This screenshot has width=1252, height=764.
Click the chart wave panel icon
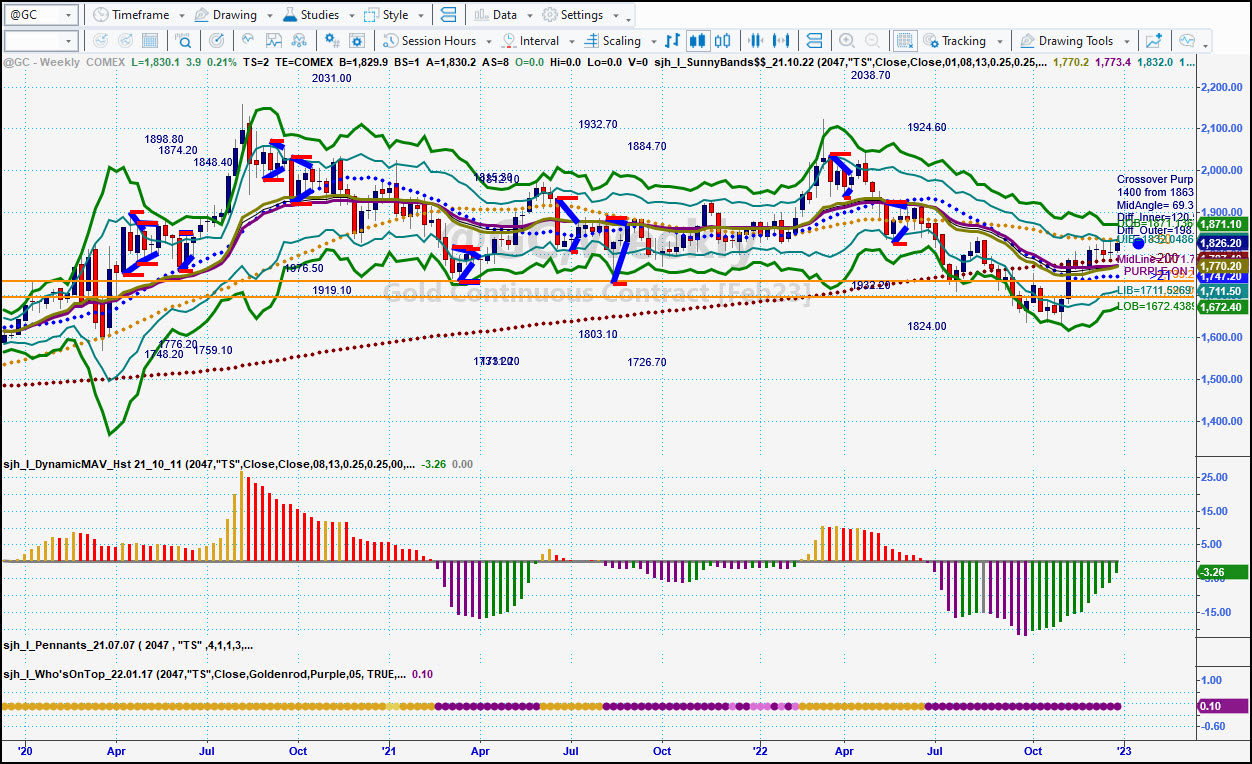pyautogui.click(x=273, y=41)
